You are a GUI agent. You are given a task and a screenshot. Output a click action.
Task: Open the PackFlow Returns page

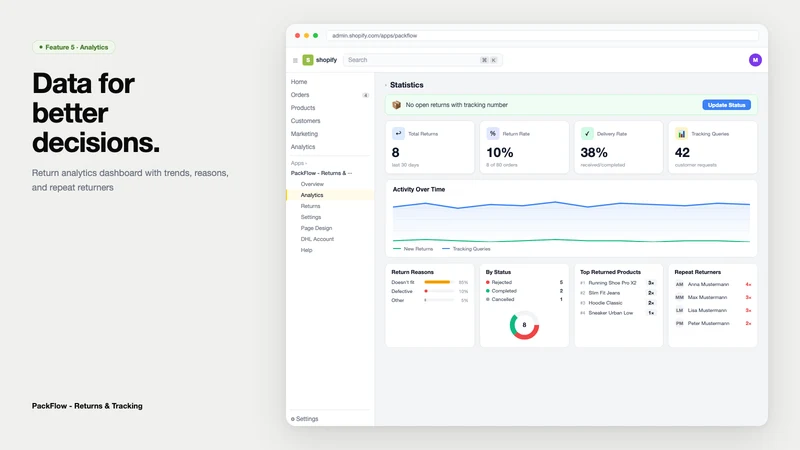click(x=310, y=206)
